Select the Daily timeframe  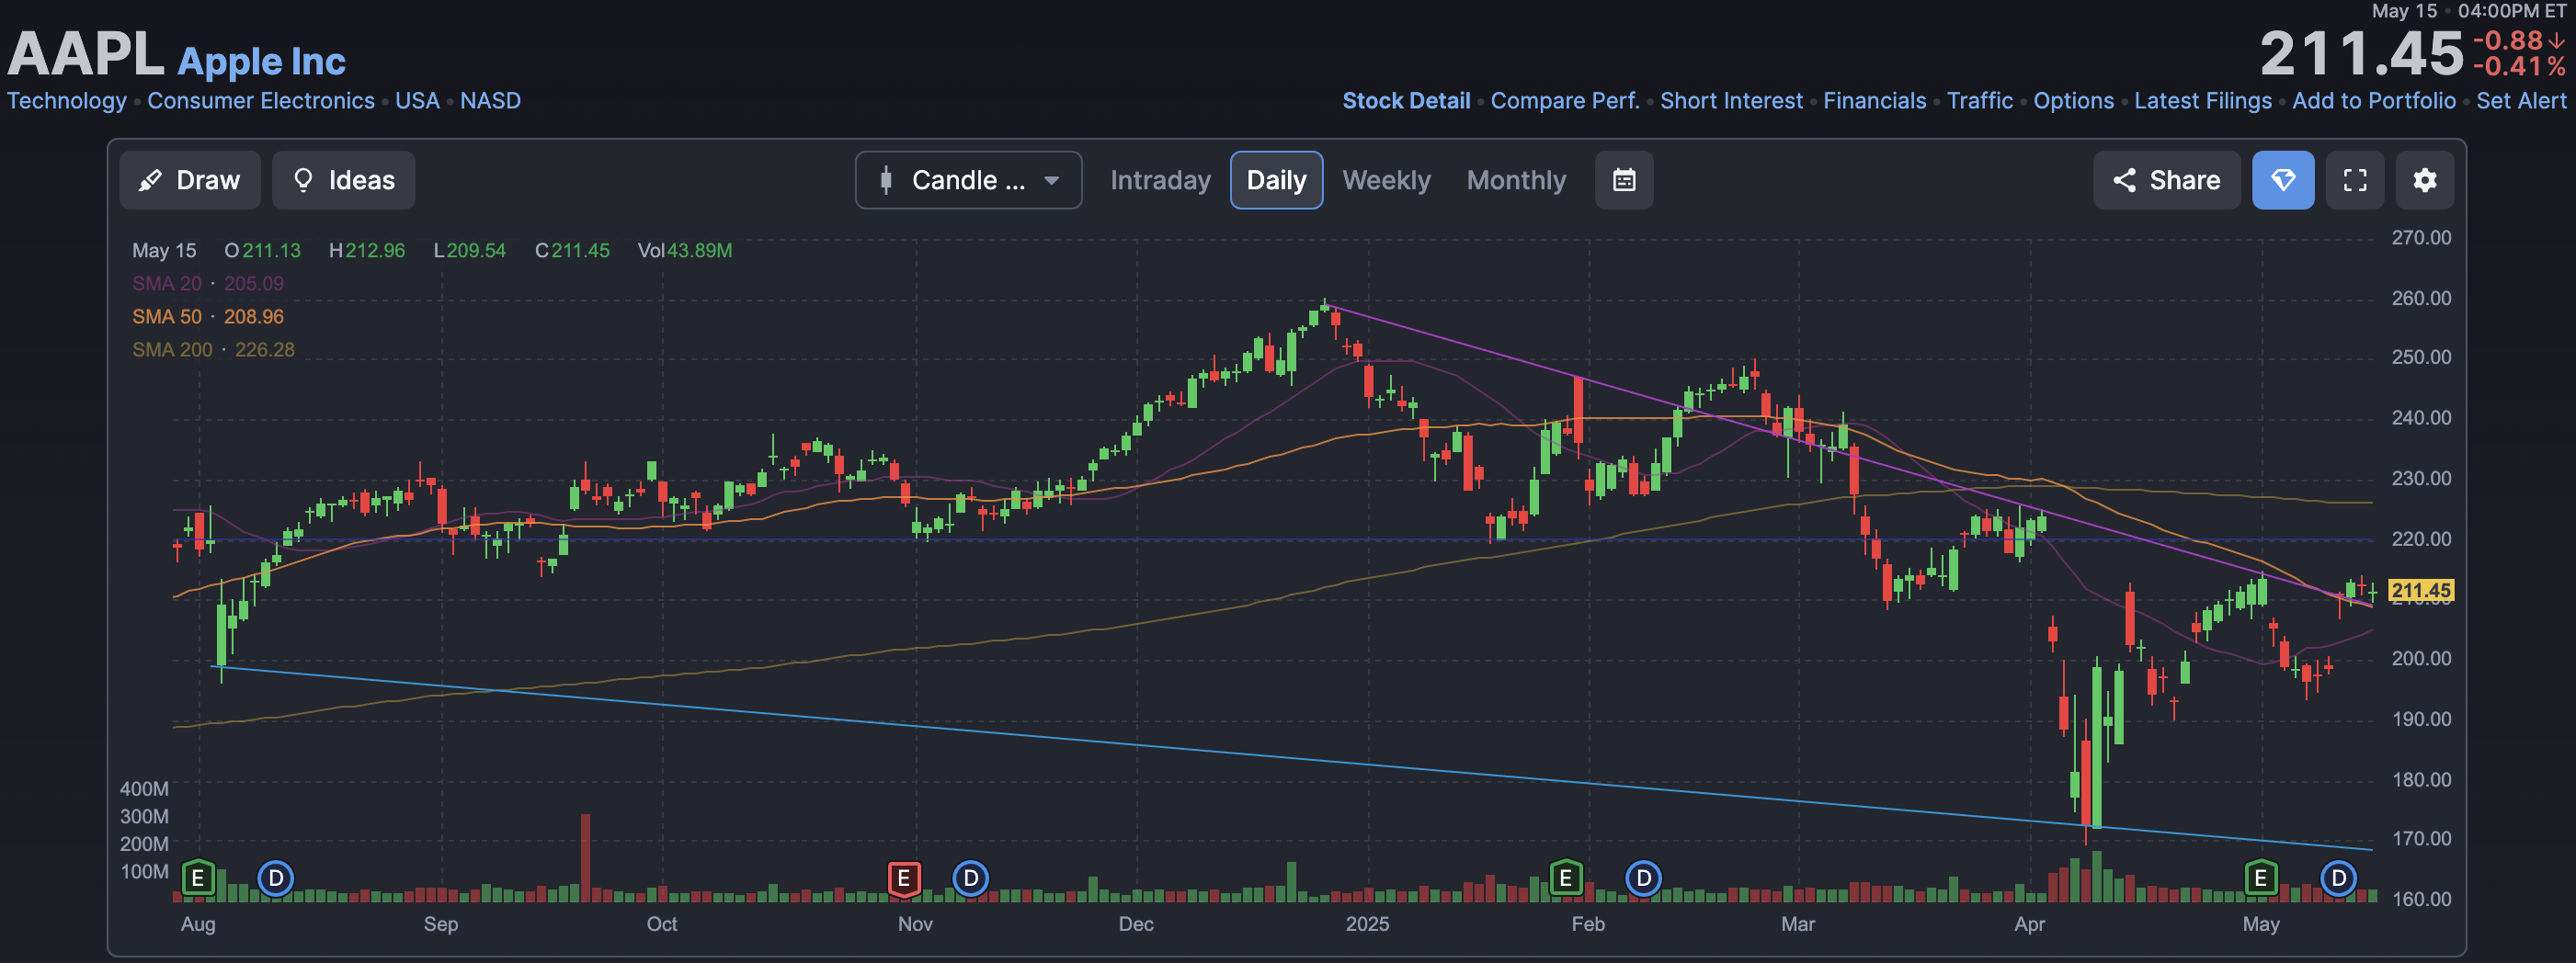1276,180
